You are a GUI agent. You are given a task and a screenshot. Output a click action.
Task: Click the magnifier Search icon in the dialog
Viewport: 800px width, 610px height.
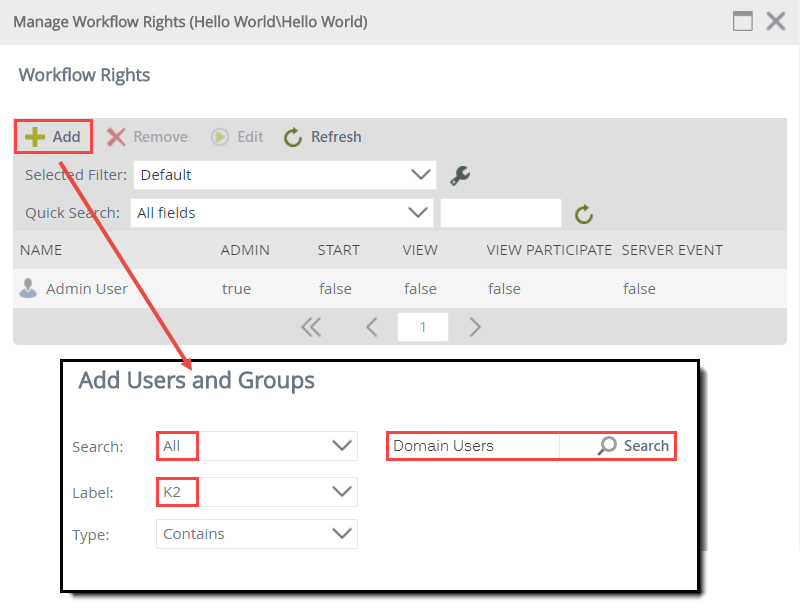pyautogui.click(x=608, y=445)
